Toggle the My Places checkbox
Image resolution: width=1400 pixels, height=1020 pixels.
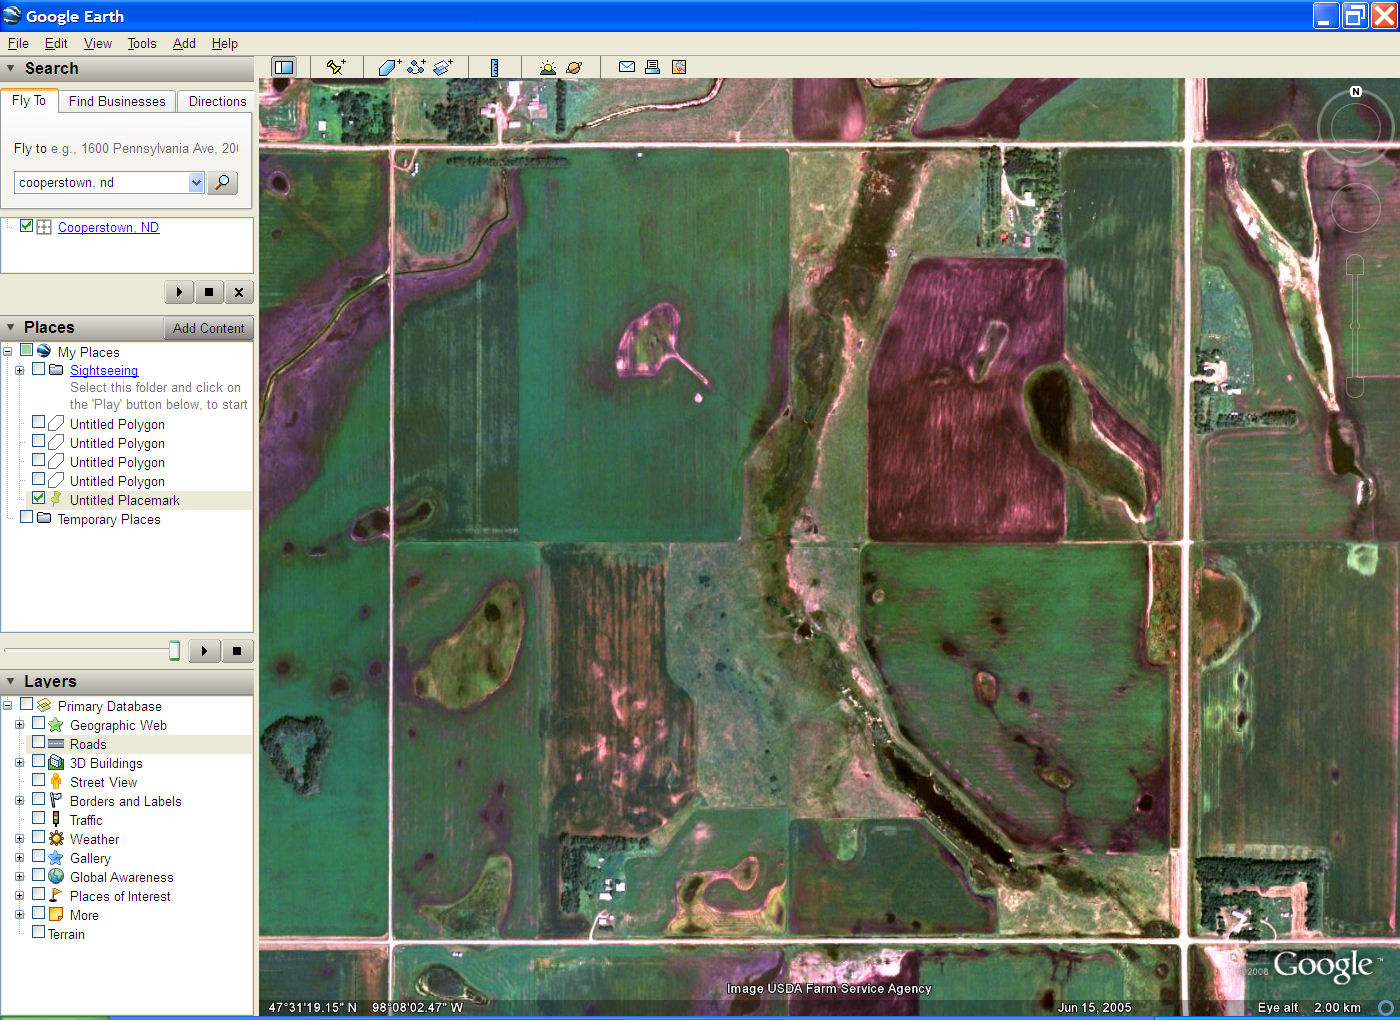(27, 351)
